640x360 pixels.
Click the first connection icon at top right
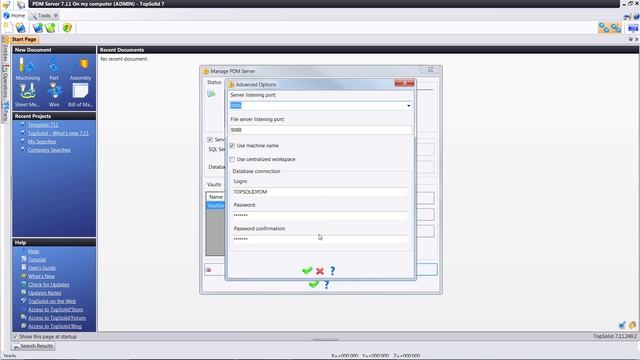(x=604, y=27)
